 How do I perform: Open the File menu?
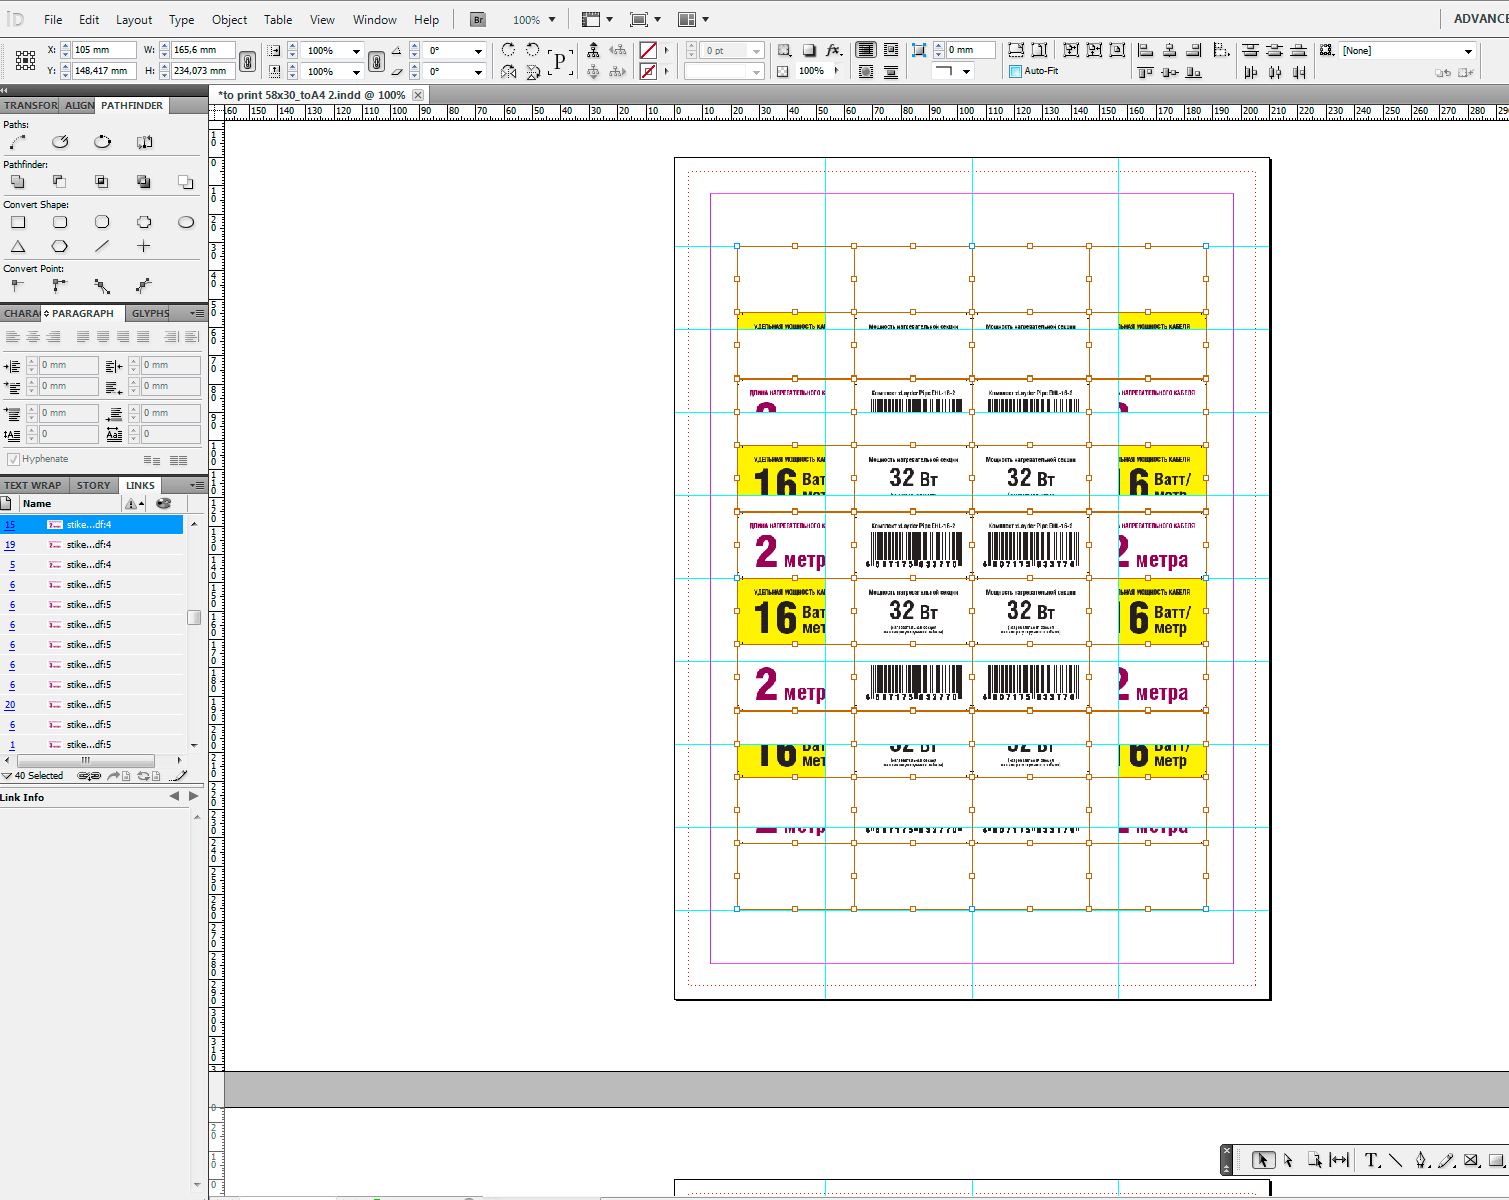pos(53,19)
